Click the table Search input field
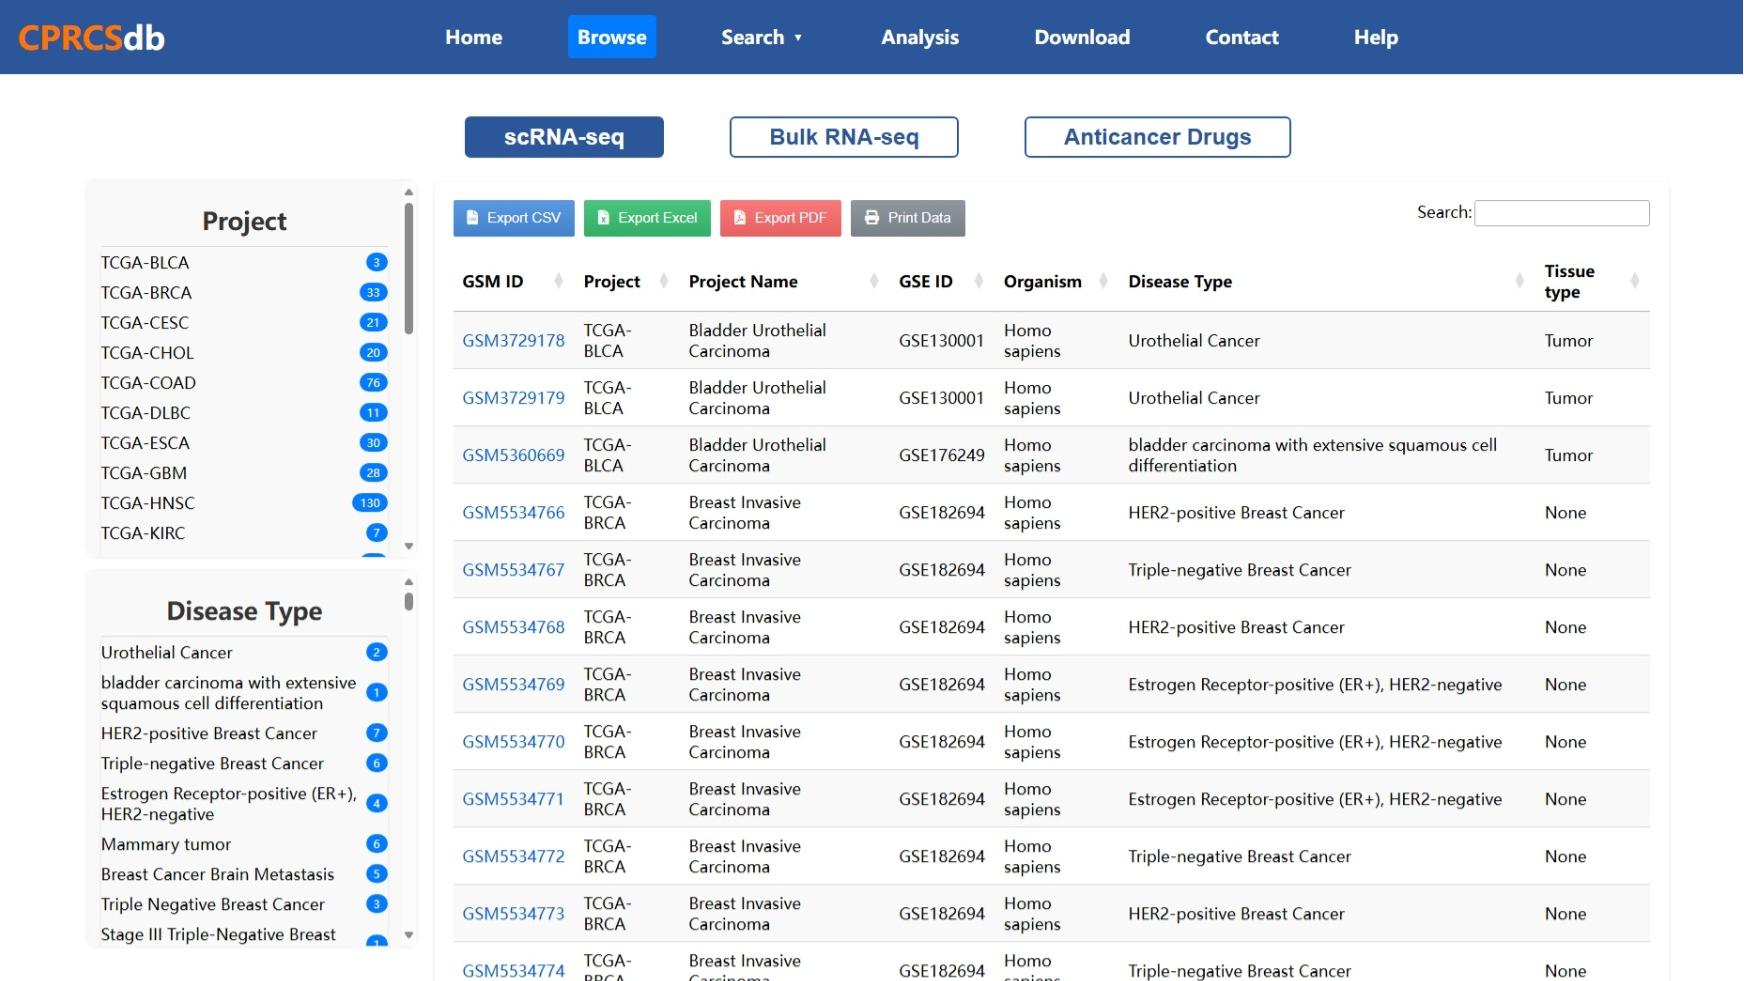Image resolution: width=1744 pixels, height=981 pixels. tap(1561, 213)
